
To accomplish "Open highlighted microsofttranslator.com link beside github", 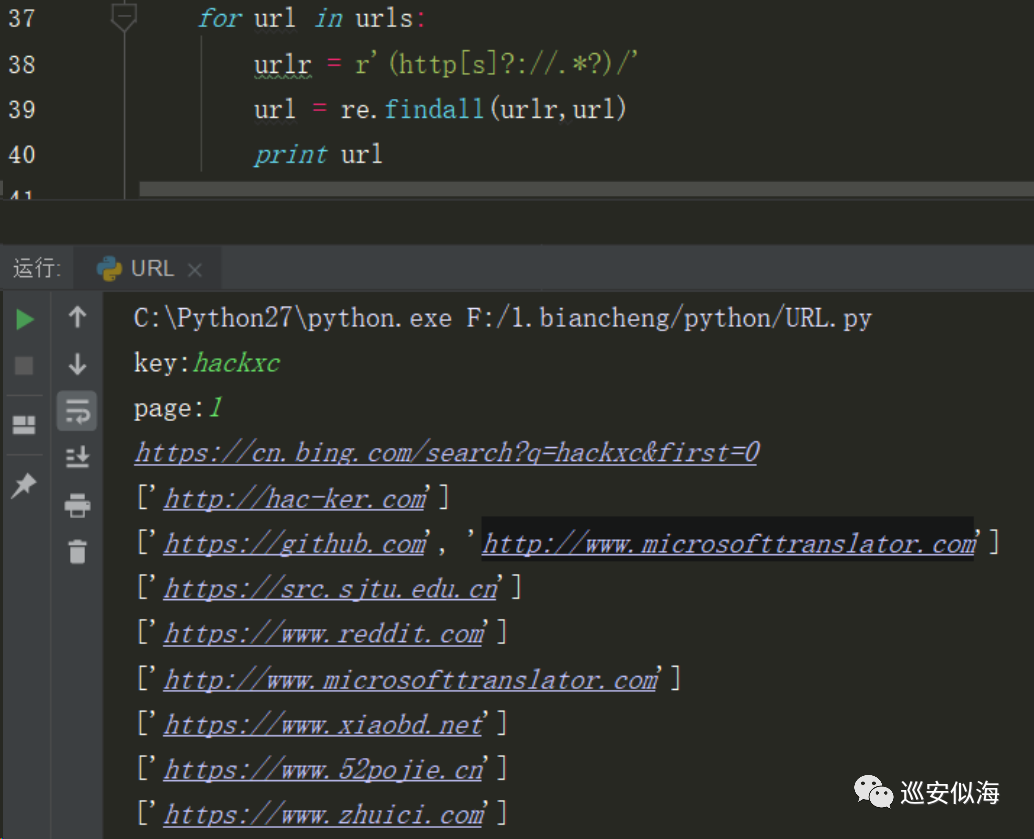I will point(728,544).
